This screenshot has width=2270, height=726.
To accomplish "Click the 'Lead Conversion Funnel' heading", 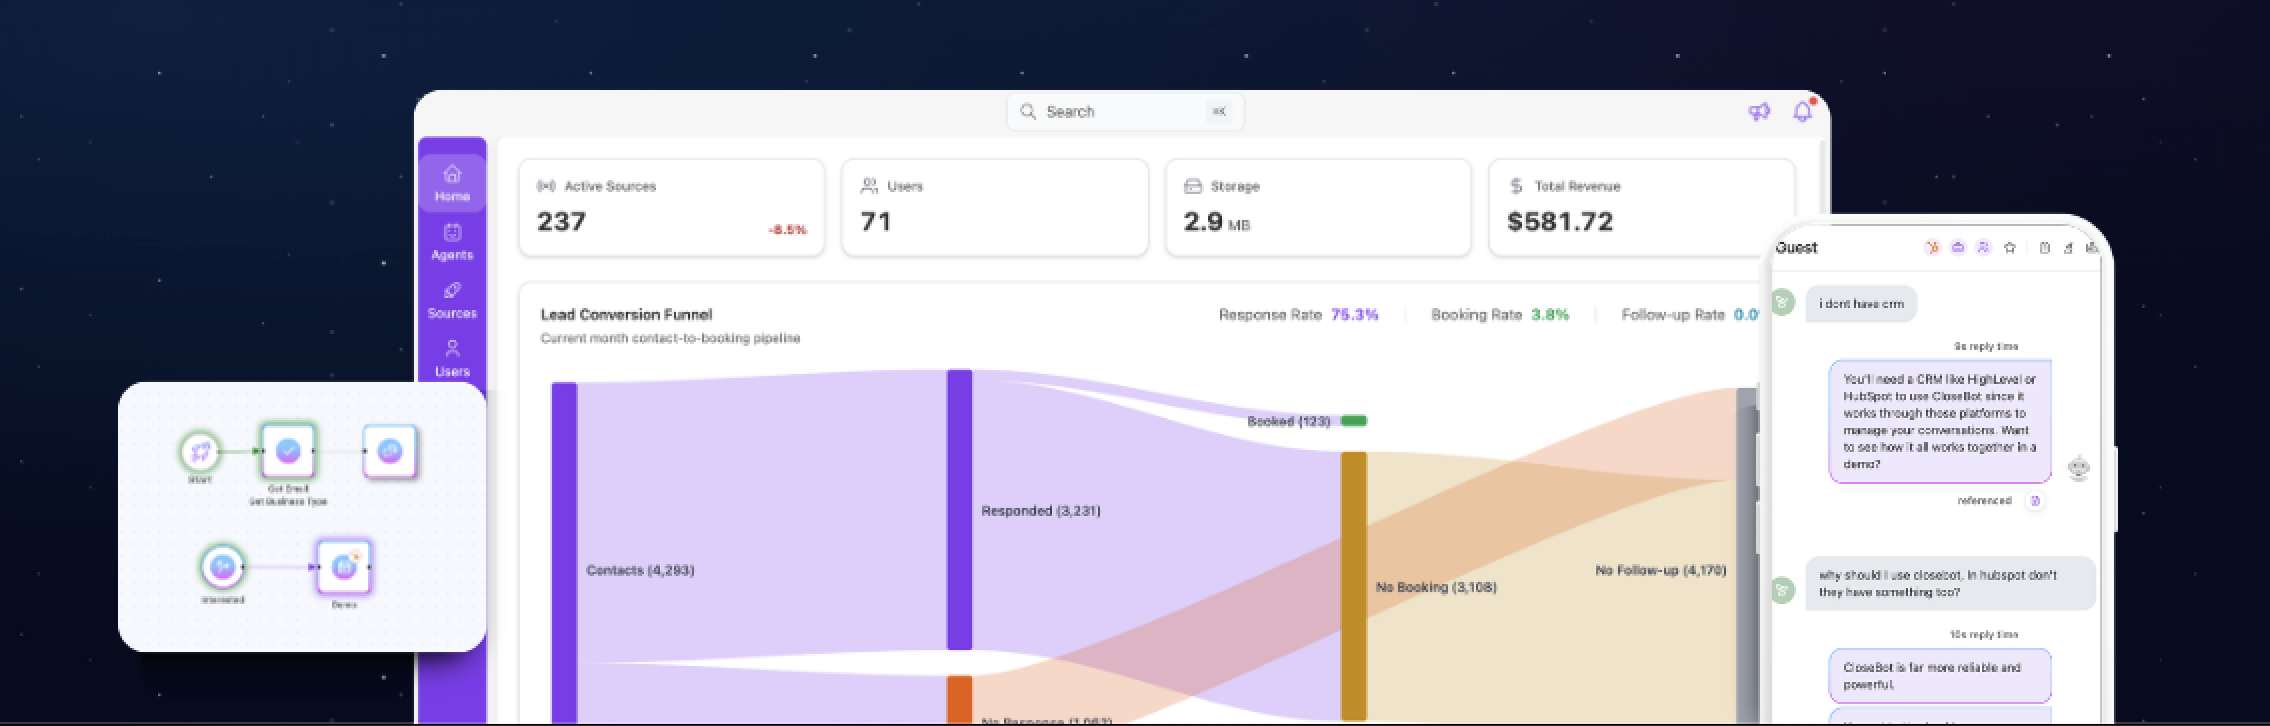I will pos(626,315).
